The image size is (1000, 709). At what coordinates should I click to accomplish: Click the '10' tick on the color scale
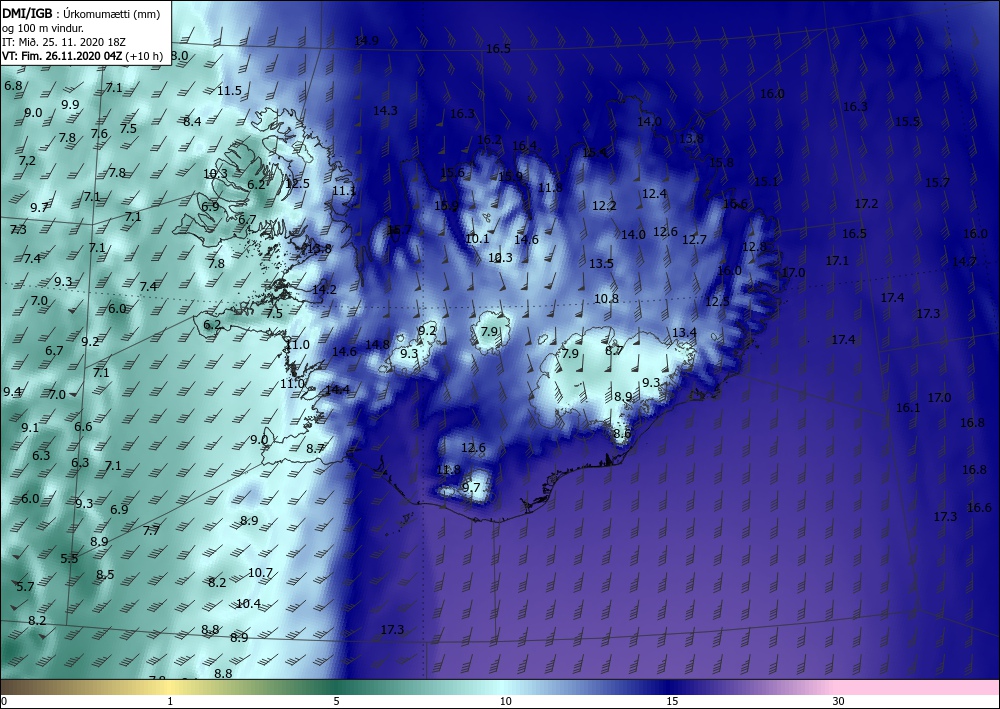(505, 701)
